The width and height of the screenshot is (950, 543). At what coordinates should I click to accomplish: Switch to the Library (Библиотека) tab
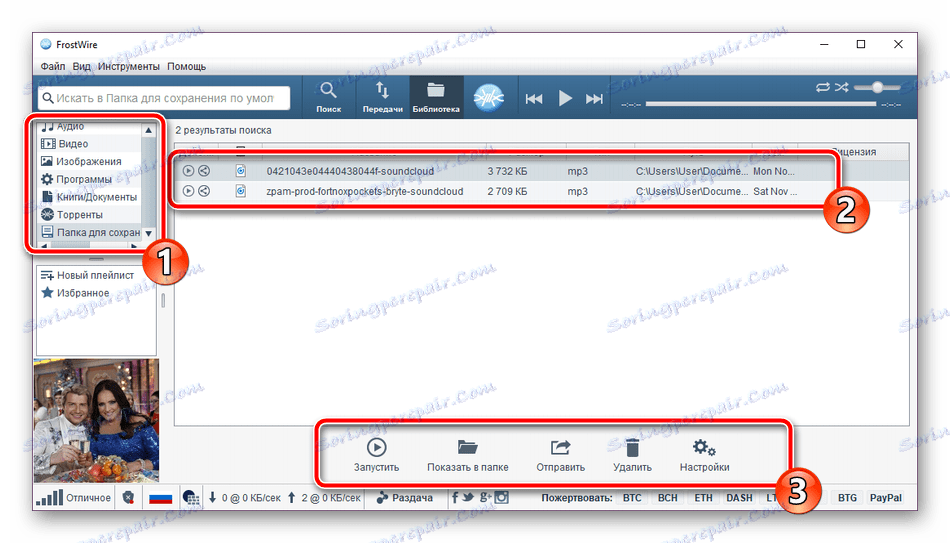point(436,97)
